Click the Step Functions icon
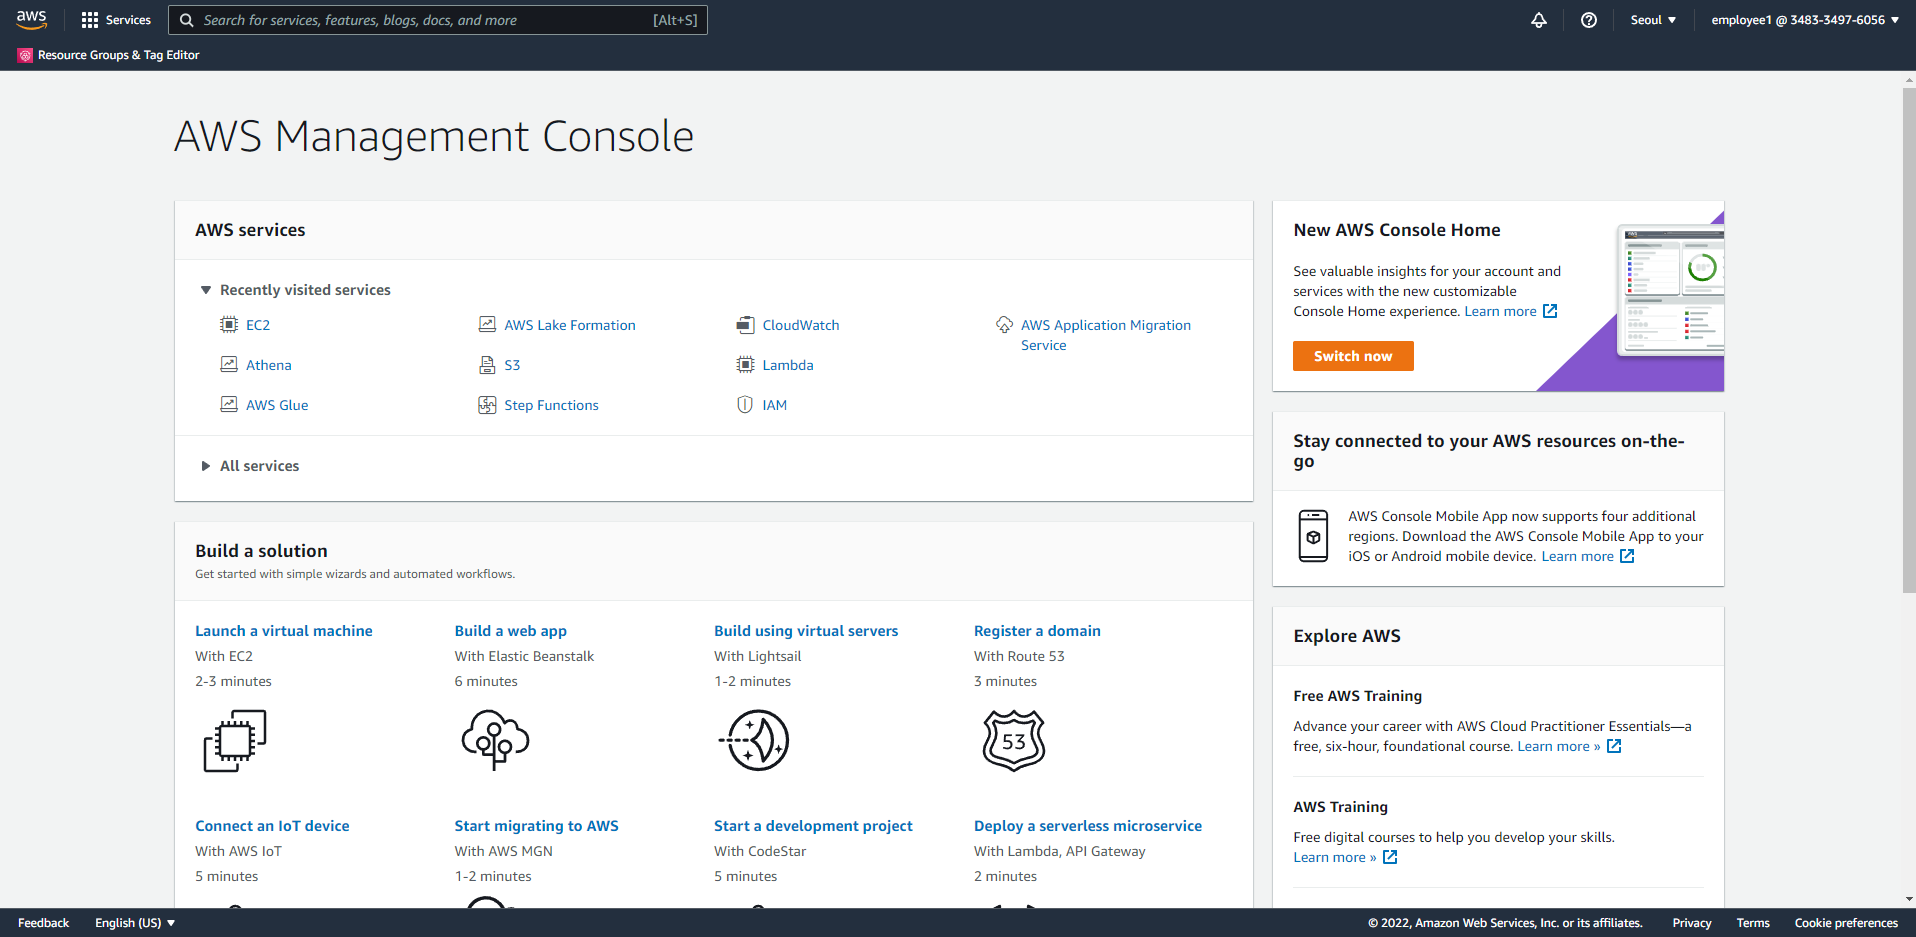This screenshot has width=1916, height=937. pyautogui.click(x=487, y=404)
